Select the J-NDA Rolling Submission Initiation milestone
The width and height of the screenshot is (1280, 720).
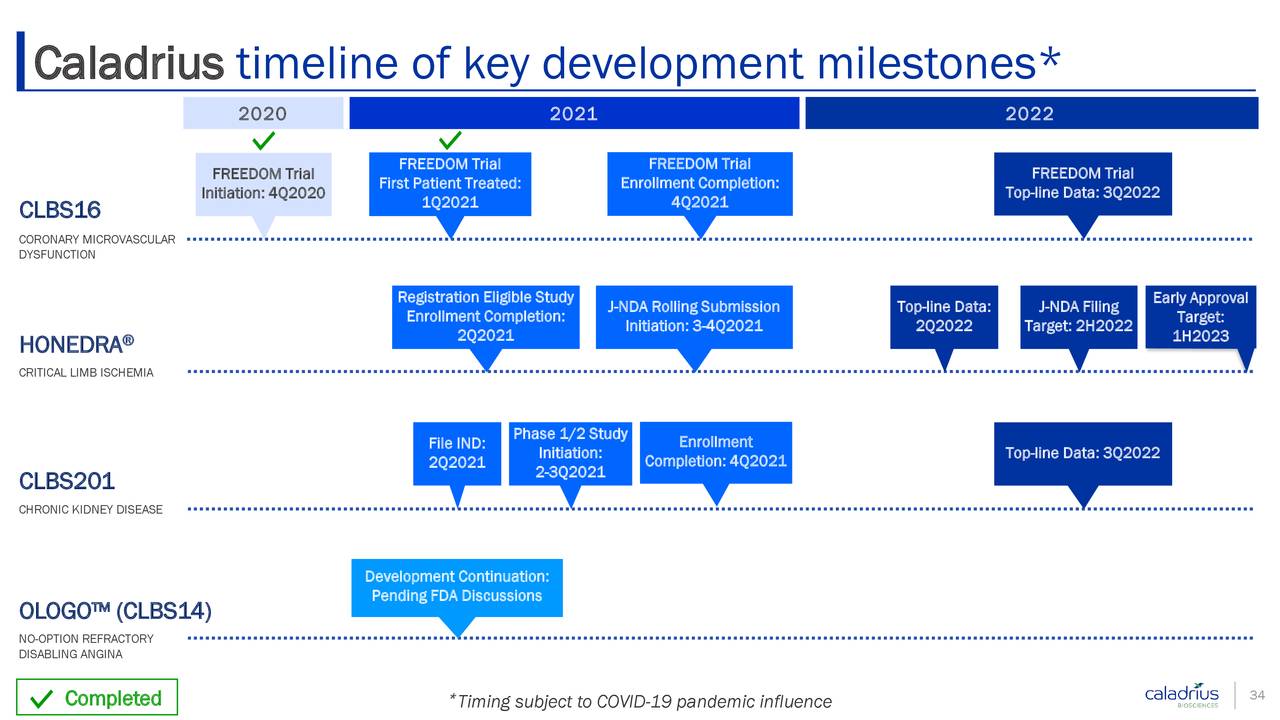(x=694, y=317)
